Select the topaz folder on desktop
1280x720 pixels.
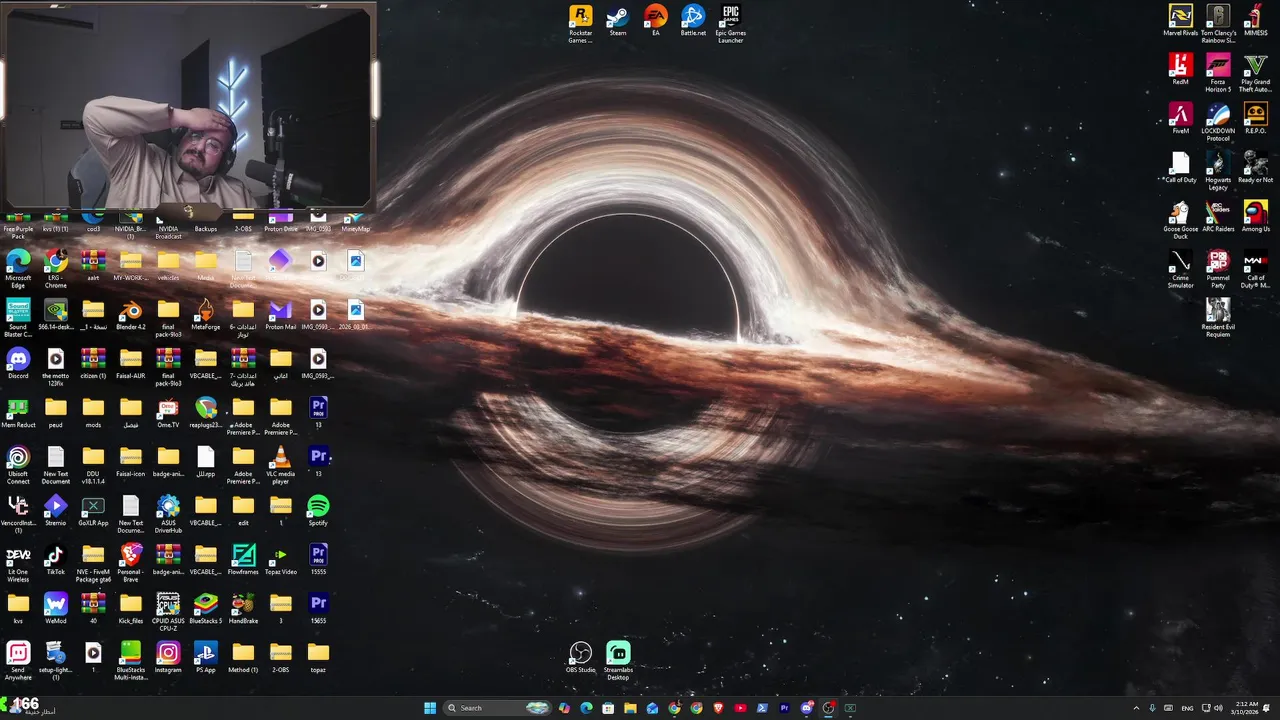(x=318, y=657)
